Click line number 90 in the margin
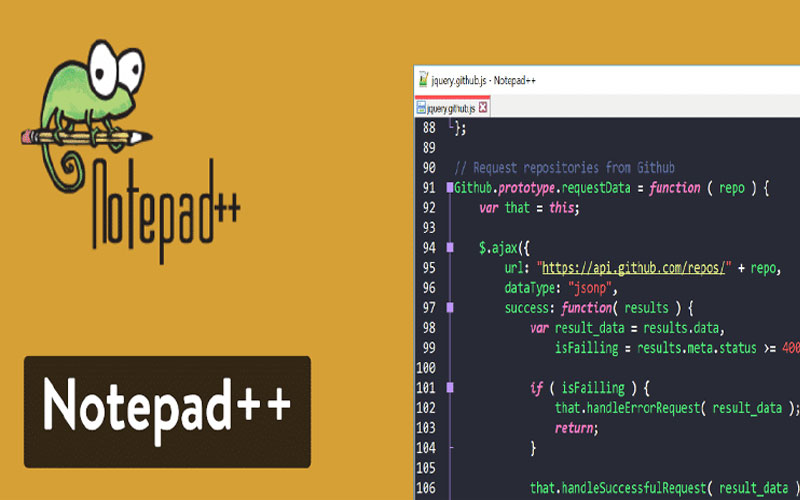 pos(429,168)
